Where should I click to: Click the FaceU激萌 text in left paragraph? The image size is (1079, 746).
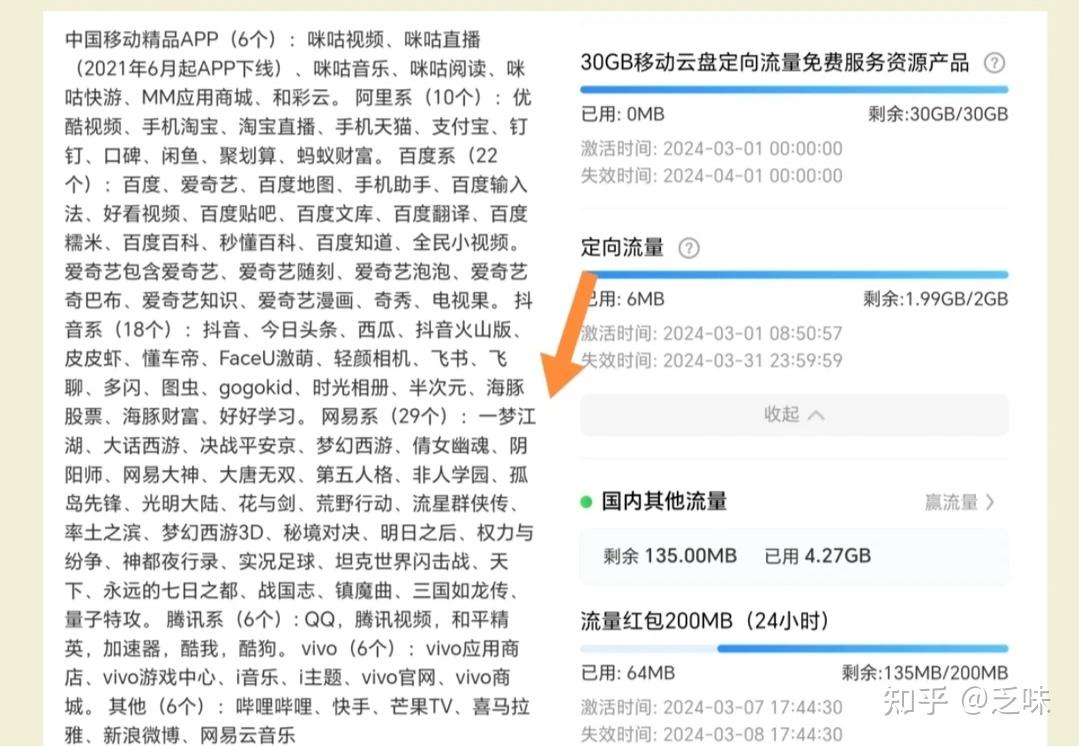tap(266, 359)
